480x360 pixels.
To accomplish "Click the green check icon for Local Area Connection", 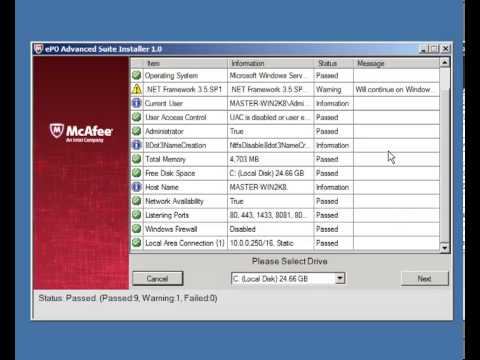I will 136,243.
